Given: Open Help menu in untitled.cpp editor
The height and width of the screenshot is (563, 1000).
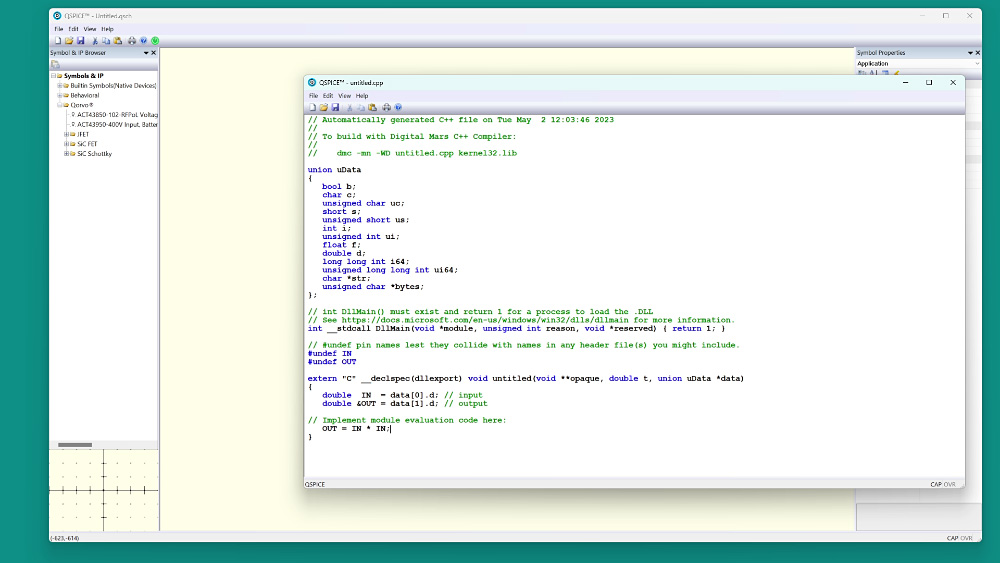Looking at the screenshot, I should (x=362, y=96).
